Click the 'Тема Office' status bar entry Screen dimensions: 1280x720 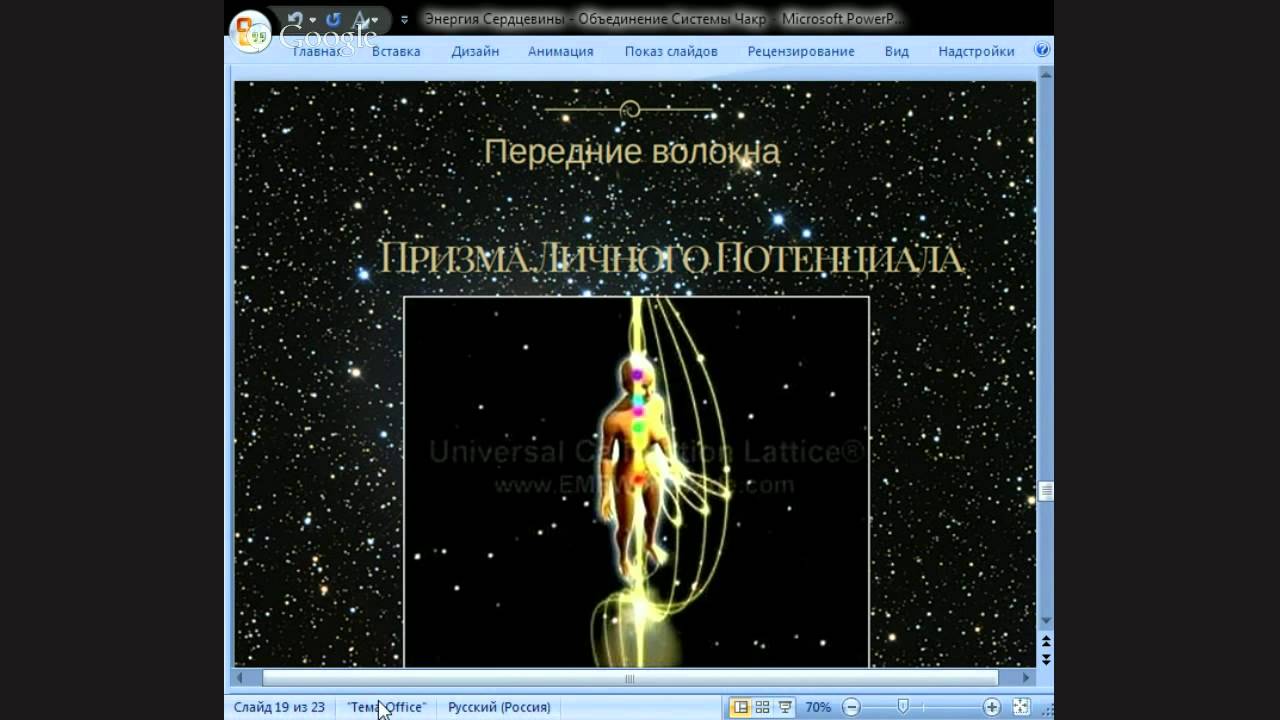(x=386, y=707)
